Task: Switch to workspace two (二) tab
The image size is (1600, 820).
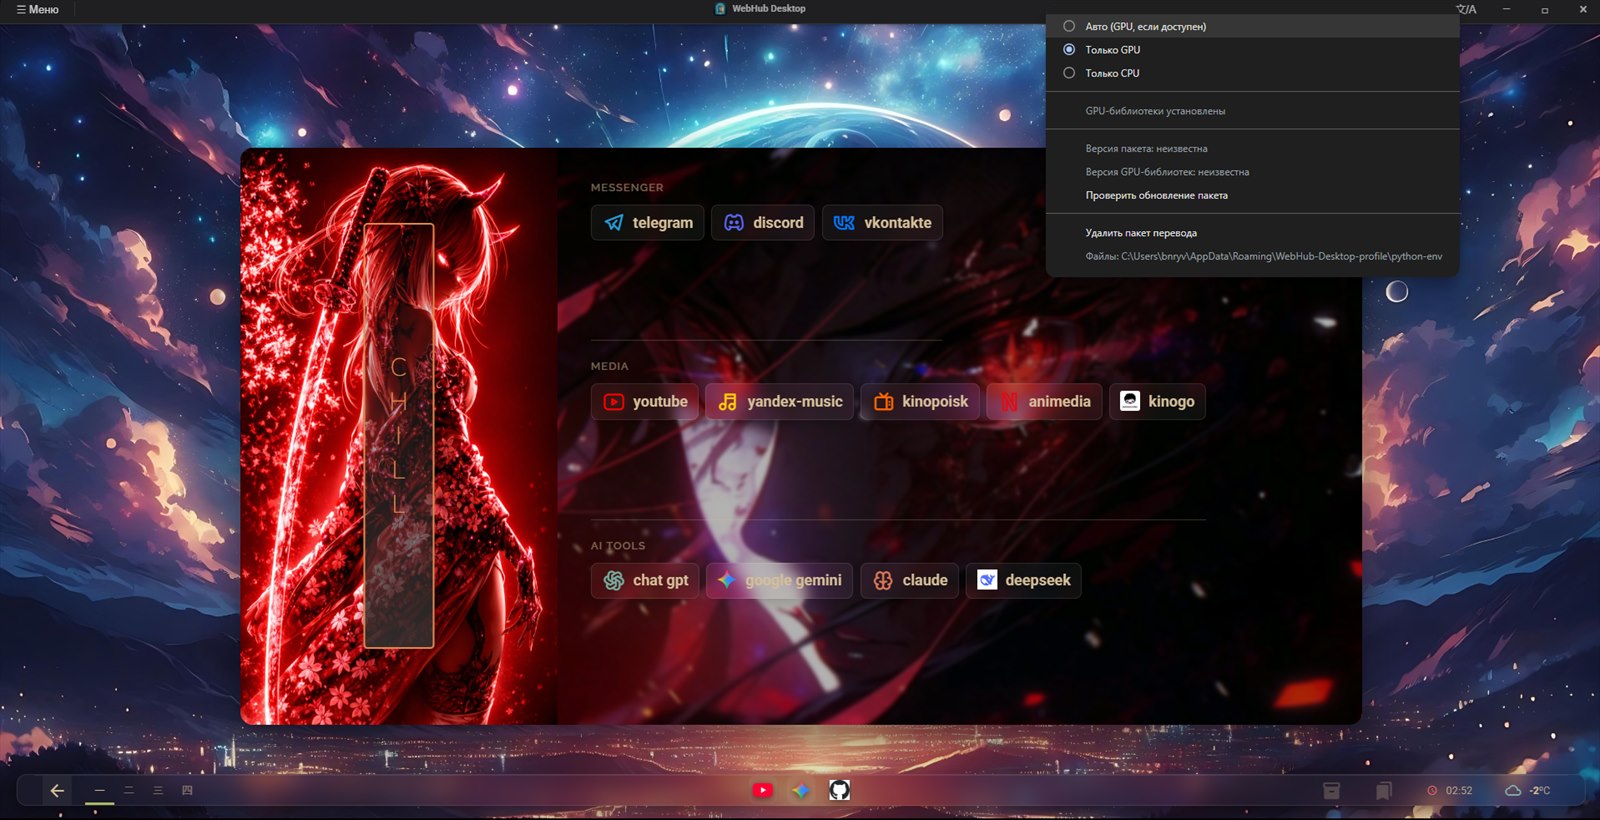Action: coord(128,790)
